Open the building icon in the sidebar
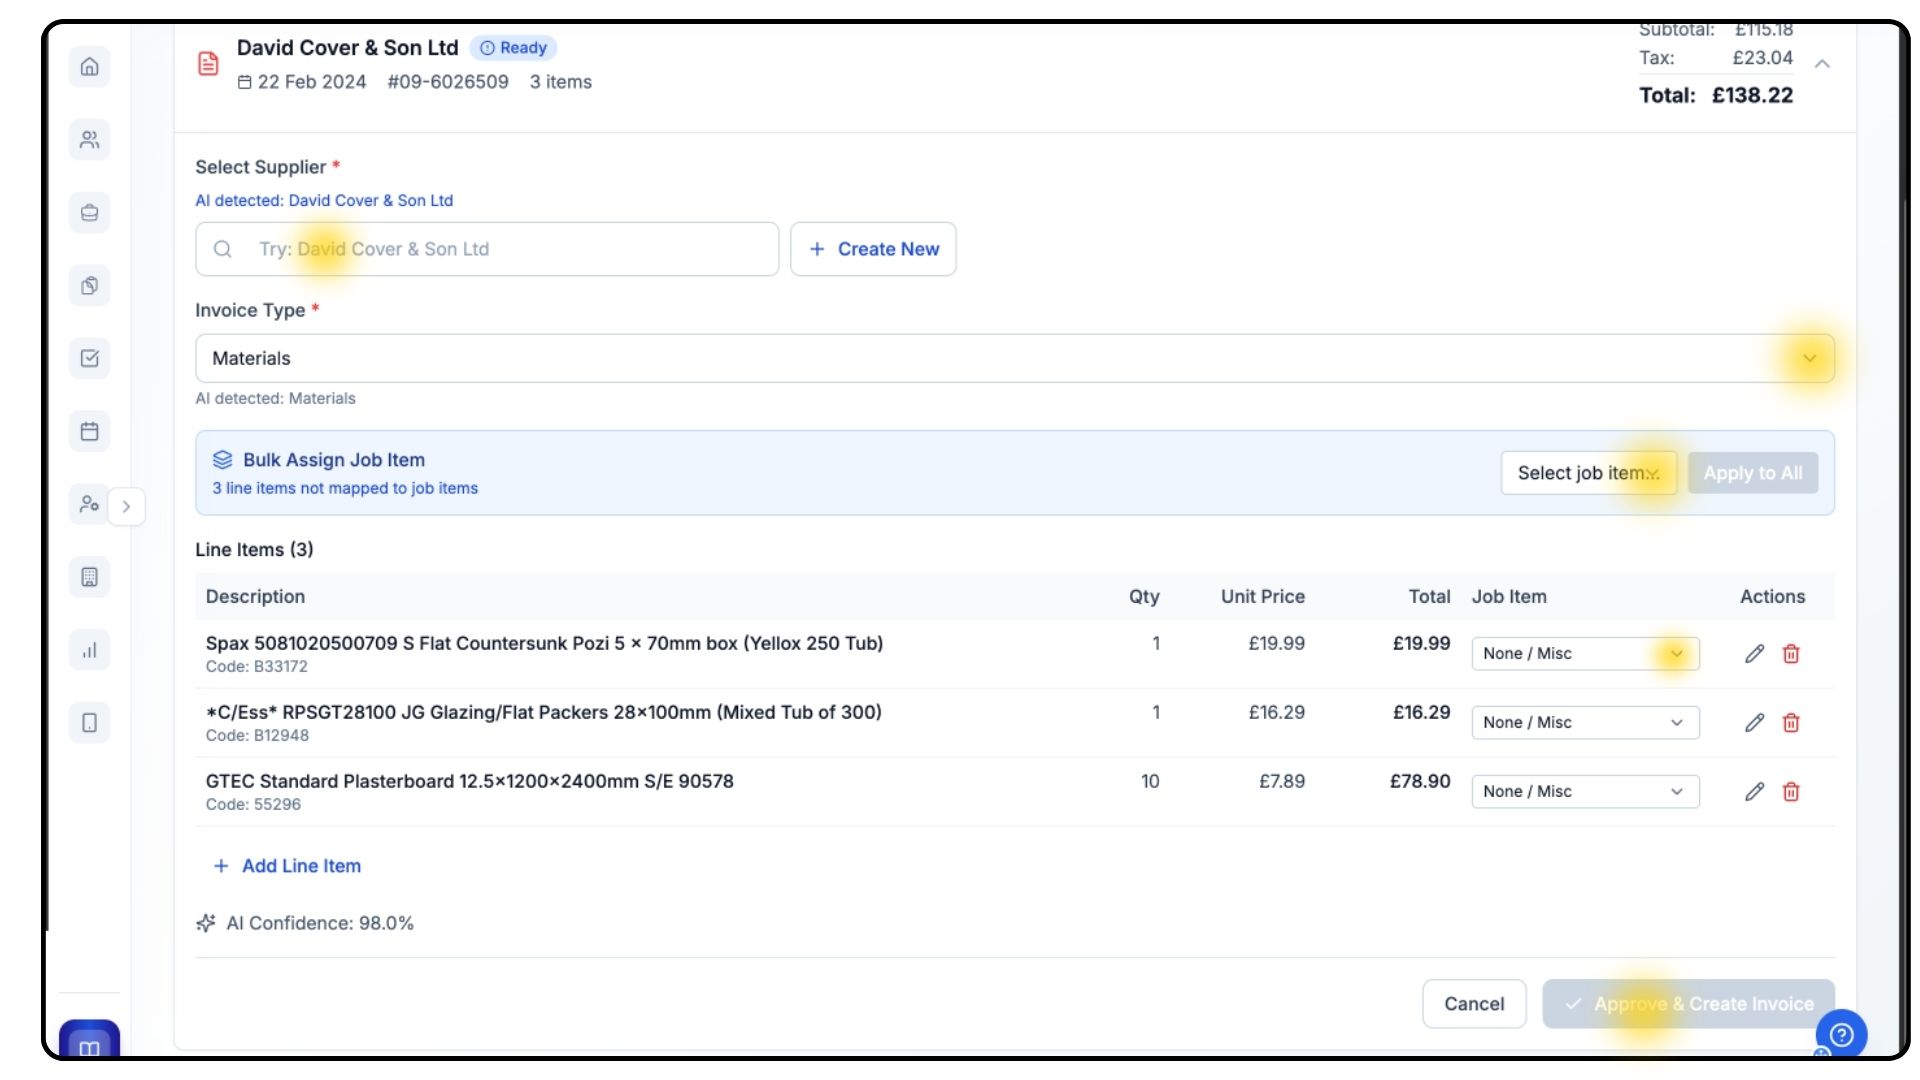The image size is (1920, 1080). [89, 577]
